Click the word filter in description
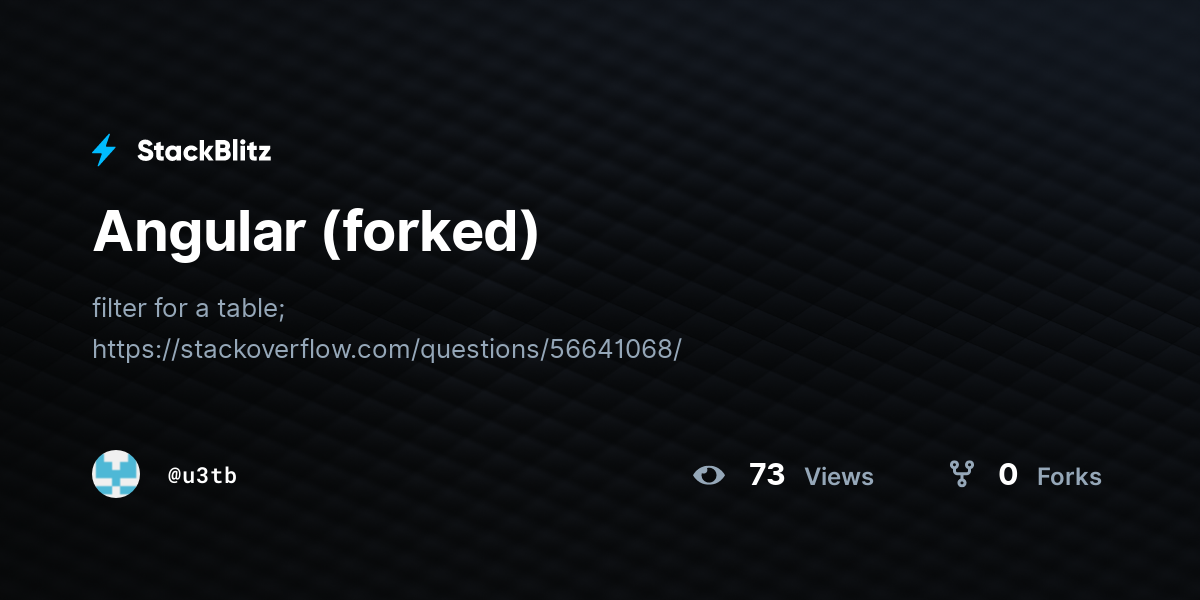Viewport: 1200px width, 600px height. [x=119, y=308]
